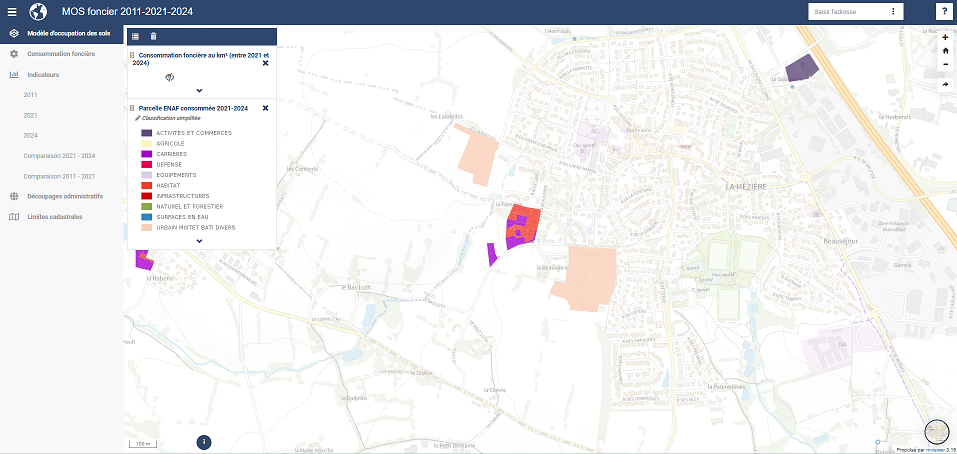This screenshot has height=454, width=957.
Task: Remove Consommation foncière au km² layer
Action: [265, 63]
